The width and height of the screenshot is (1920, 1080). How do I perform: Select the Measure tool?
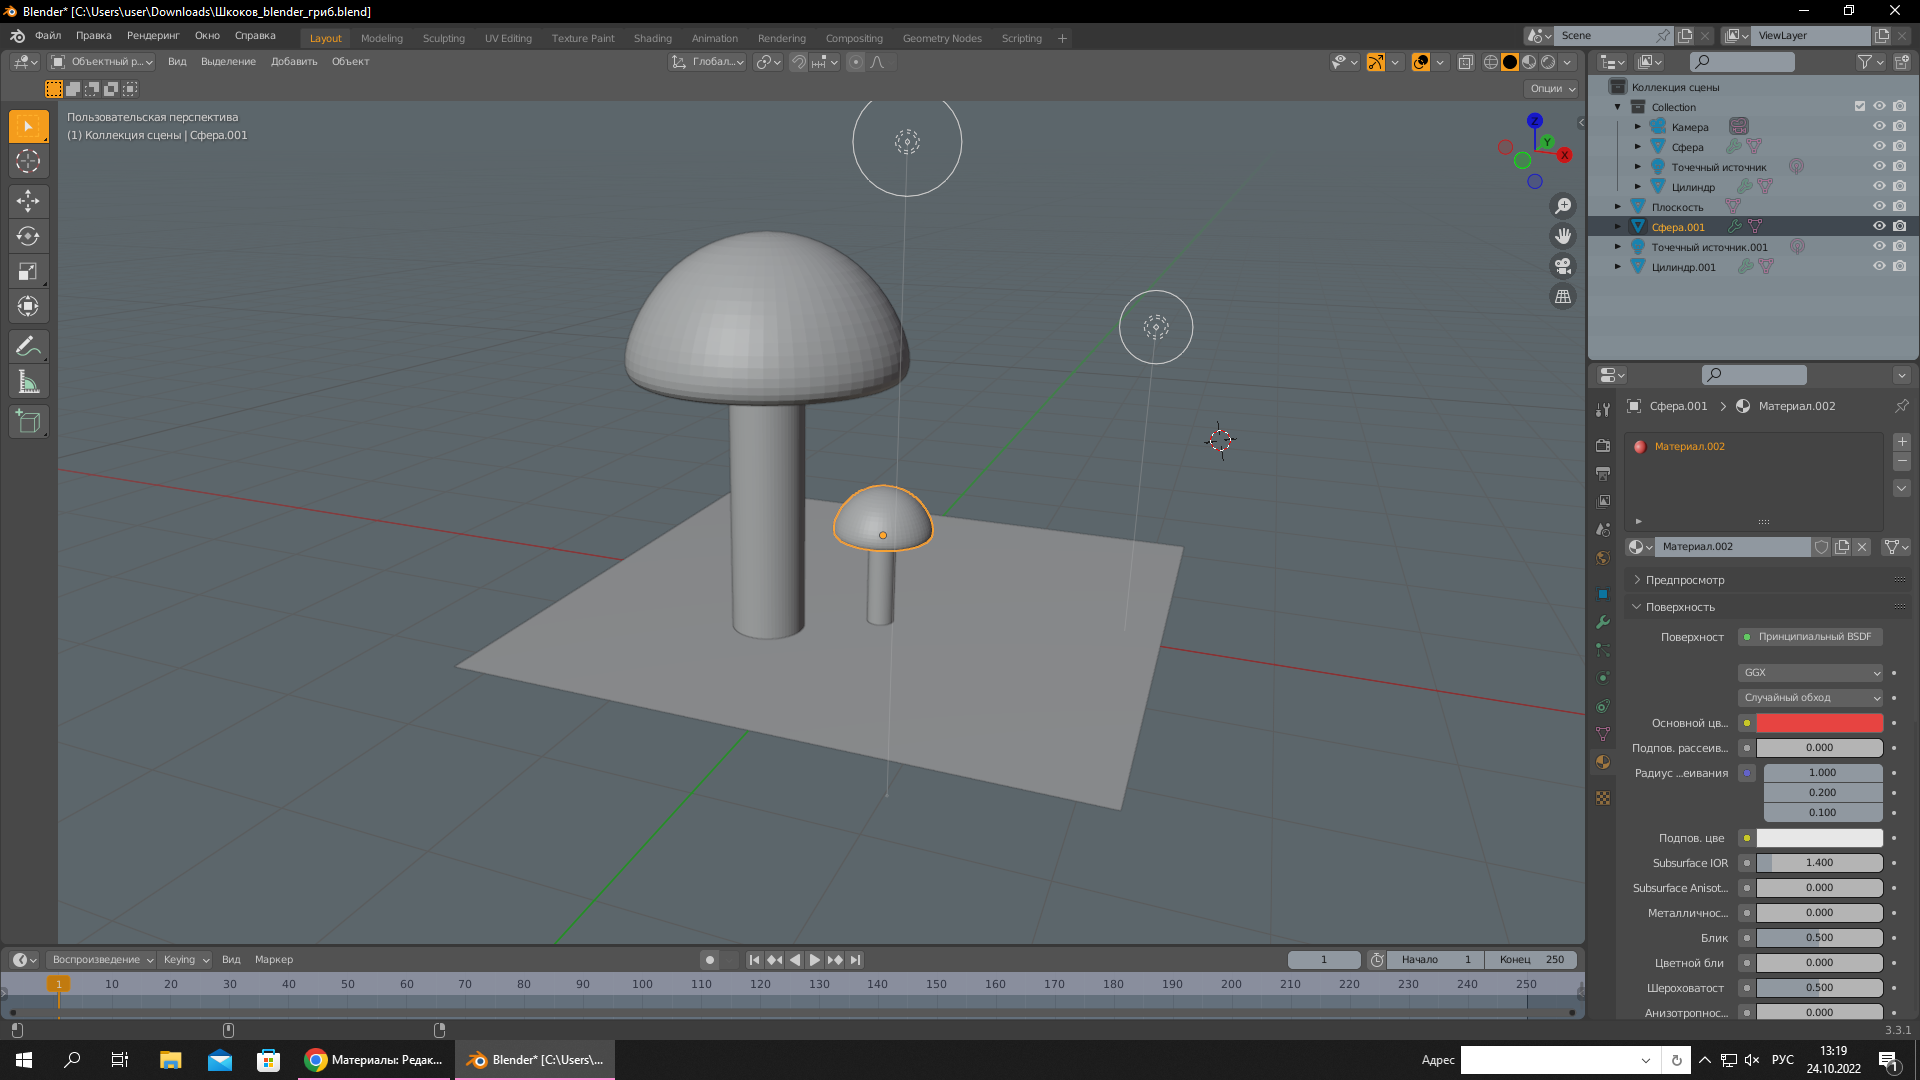pyautogui.click(x=28, y=382)
